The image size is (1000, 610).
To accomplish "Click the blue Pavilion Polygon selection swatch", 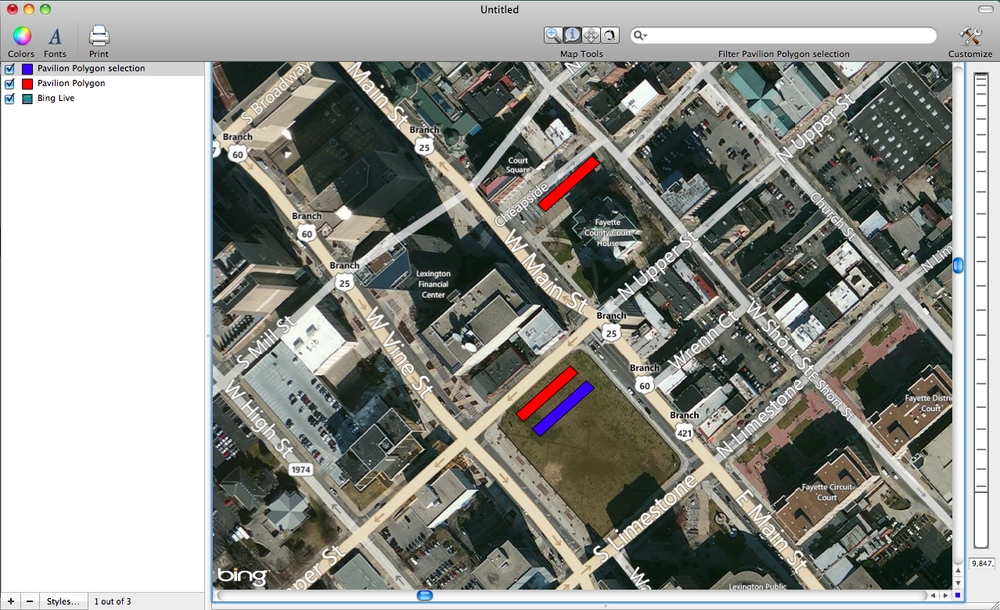I will coord(28,69).
